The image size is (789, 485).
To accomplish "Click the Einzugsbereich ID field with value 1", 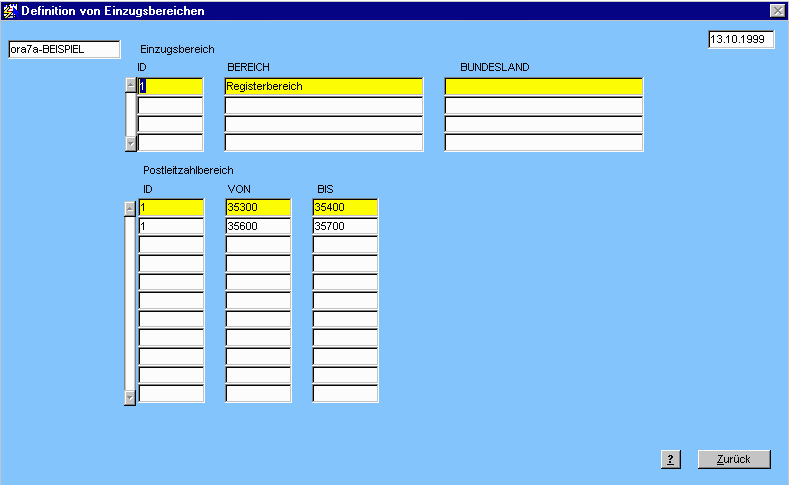I will tap(170, 87).
